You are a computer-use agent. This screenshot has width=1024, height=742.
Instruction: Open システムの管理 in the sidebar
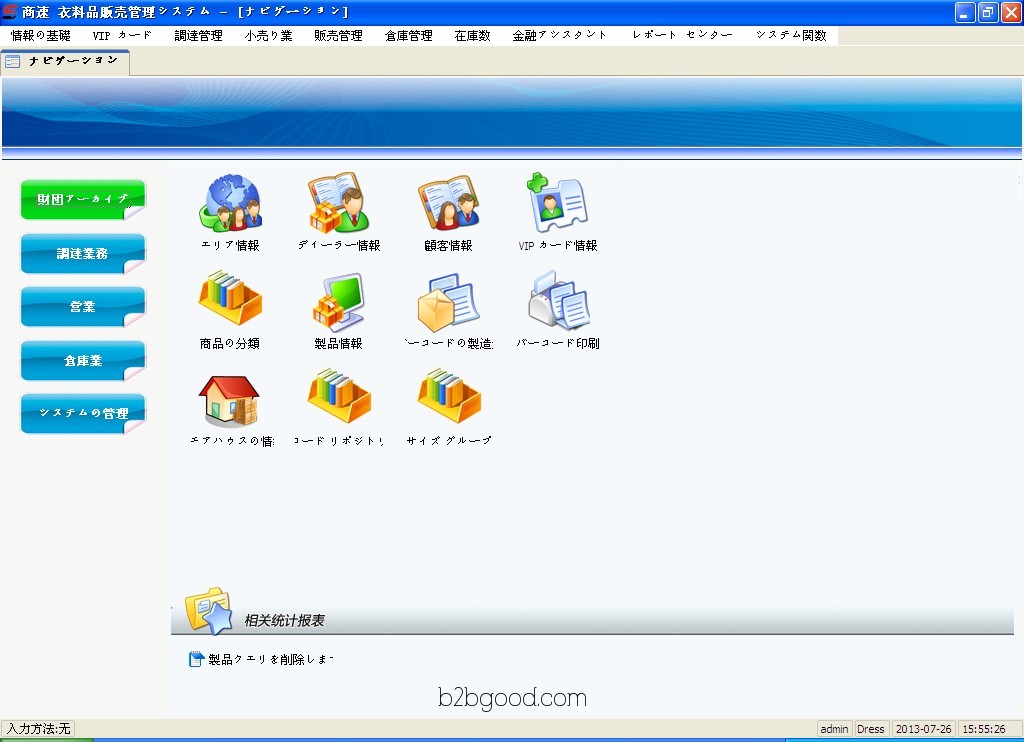coord(82,414)
